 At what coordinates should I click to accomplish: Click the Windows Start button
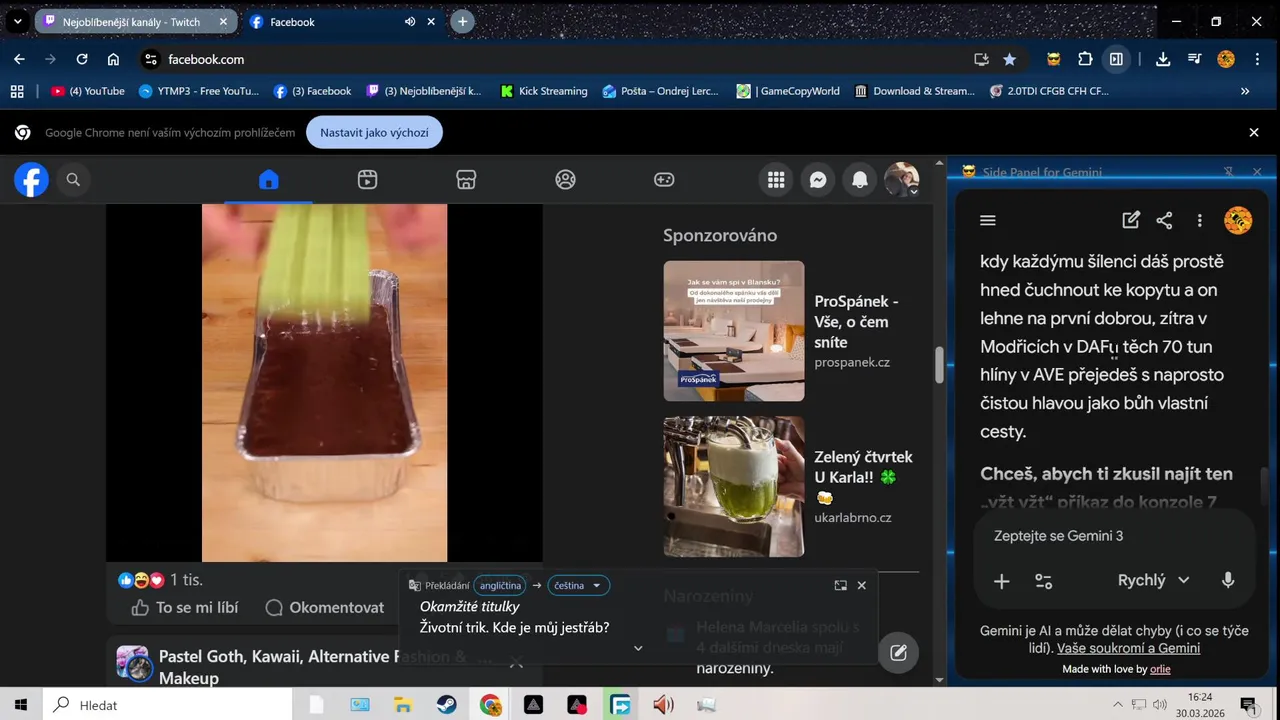tap(20, 705)
